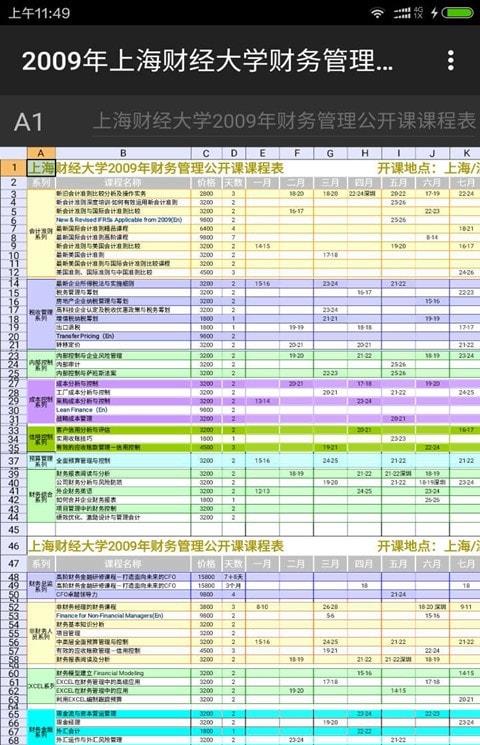Select row 2 header

[14, 183]
